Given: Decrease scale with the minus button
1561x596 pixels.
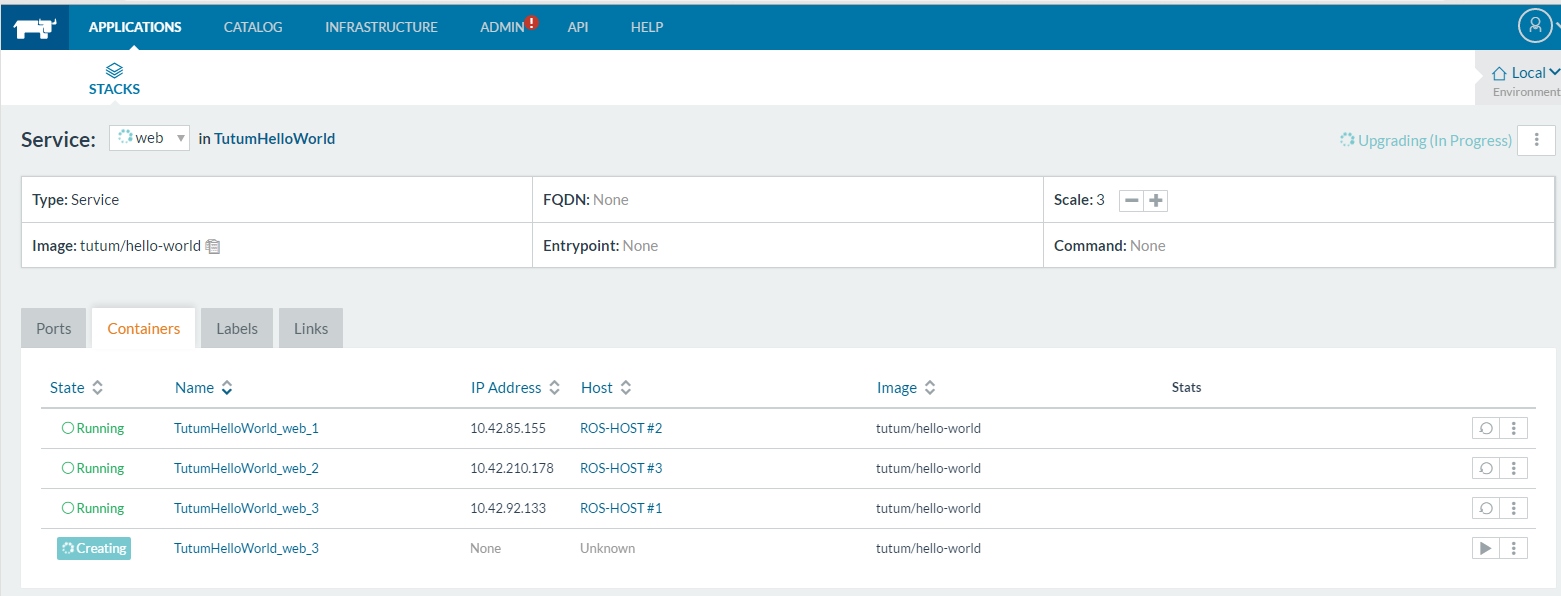Looking at the screenshot, I should 1131,200.
